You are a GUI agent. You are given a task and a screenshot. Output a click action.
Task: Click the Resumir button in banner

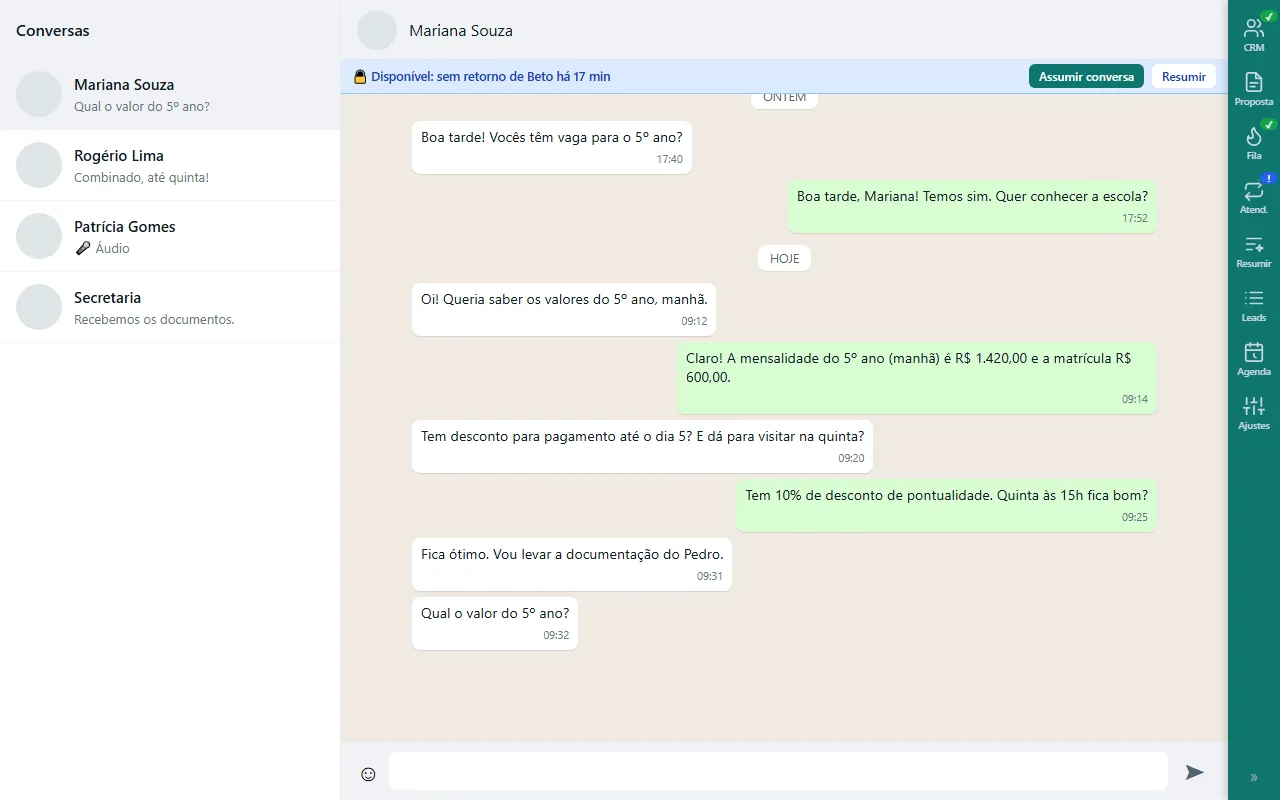point(1184,77)
